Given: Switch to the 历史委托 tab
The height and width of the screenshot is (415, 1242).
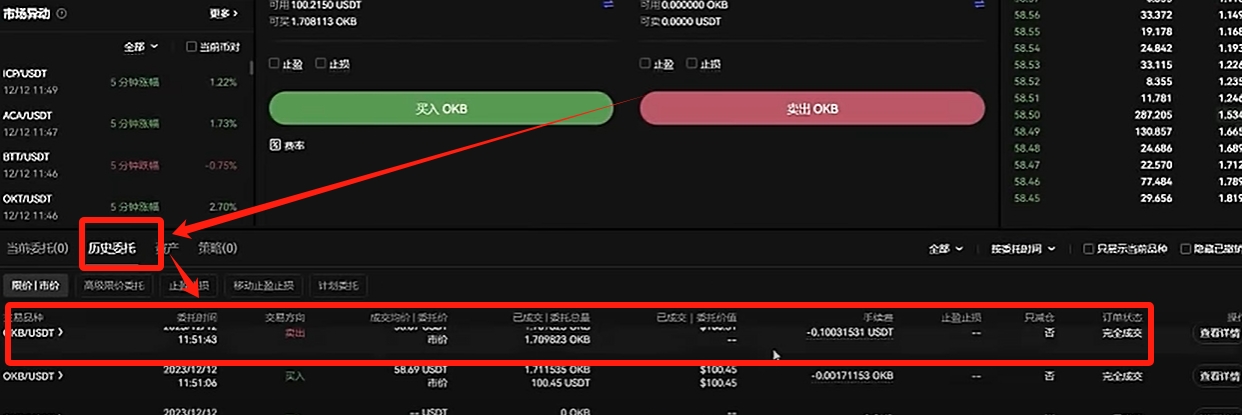Looking at the screenshot, I should point(112,248).
